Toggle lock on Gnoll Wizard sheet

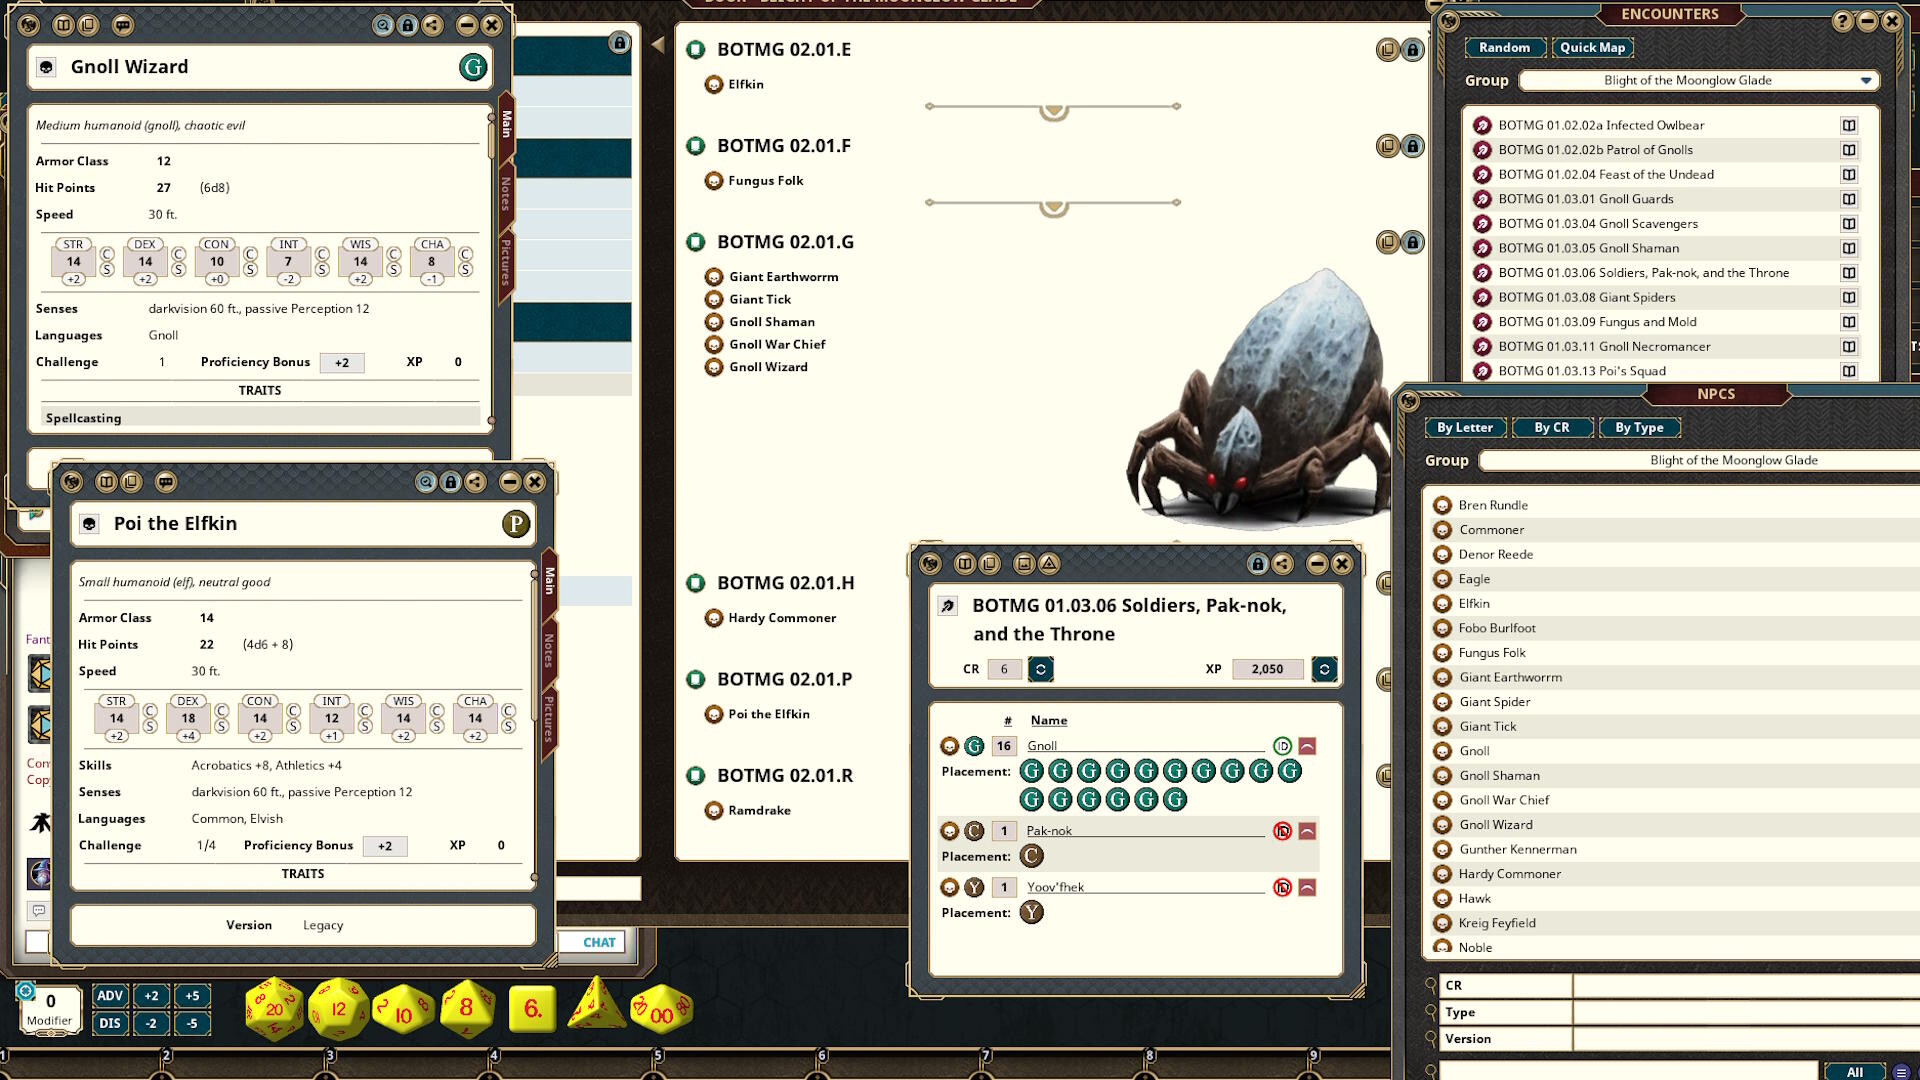click(x=407, y=25)
